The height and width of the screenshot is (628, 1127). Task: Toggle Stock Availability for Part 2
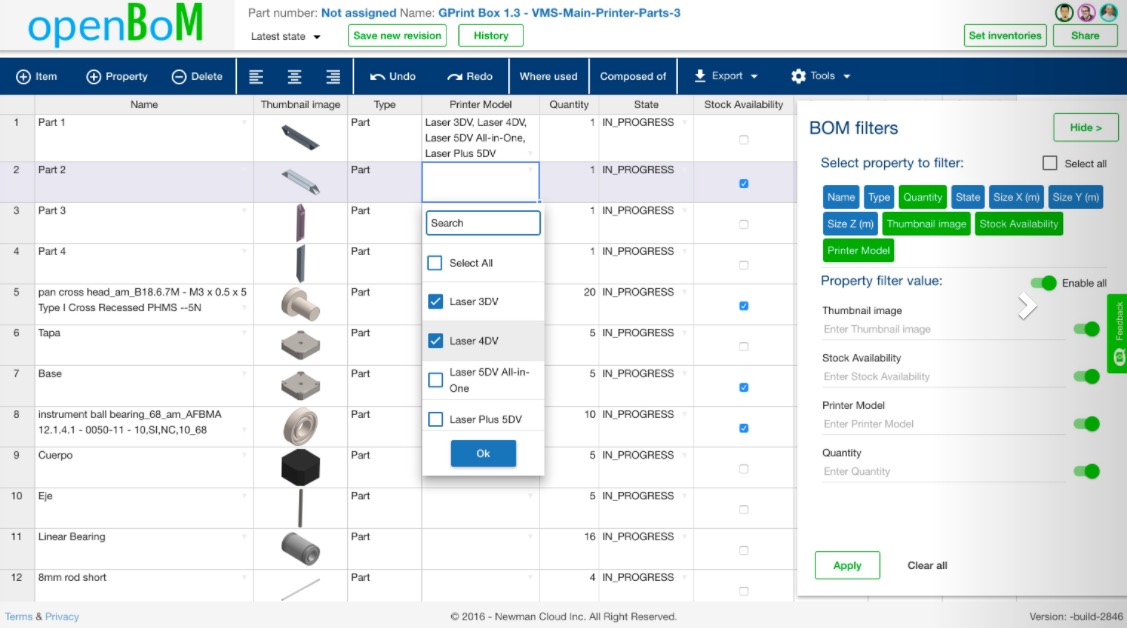click(x=744, y=183)
